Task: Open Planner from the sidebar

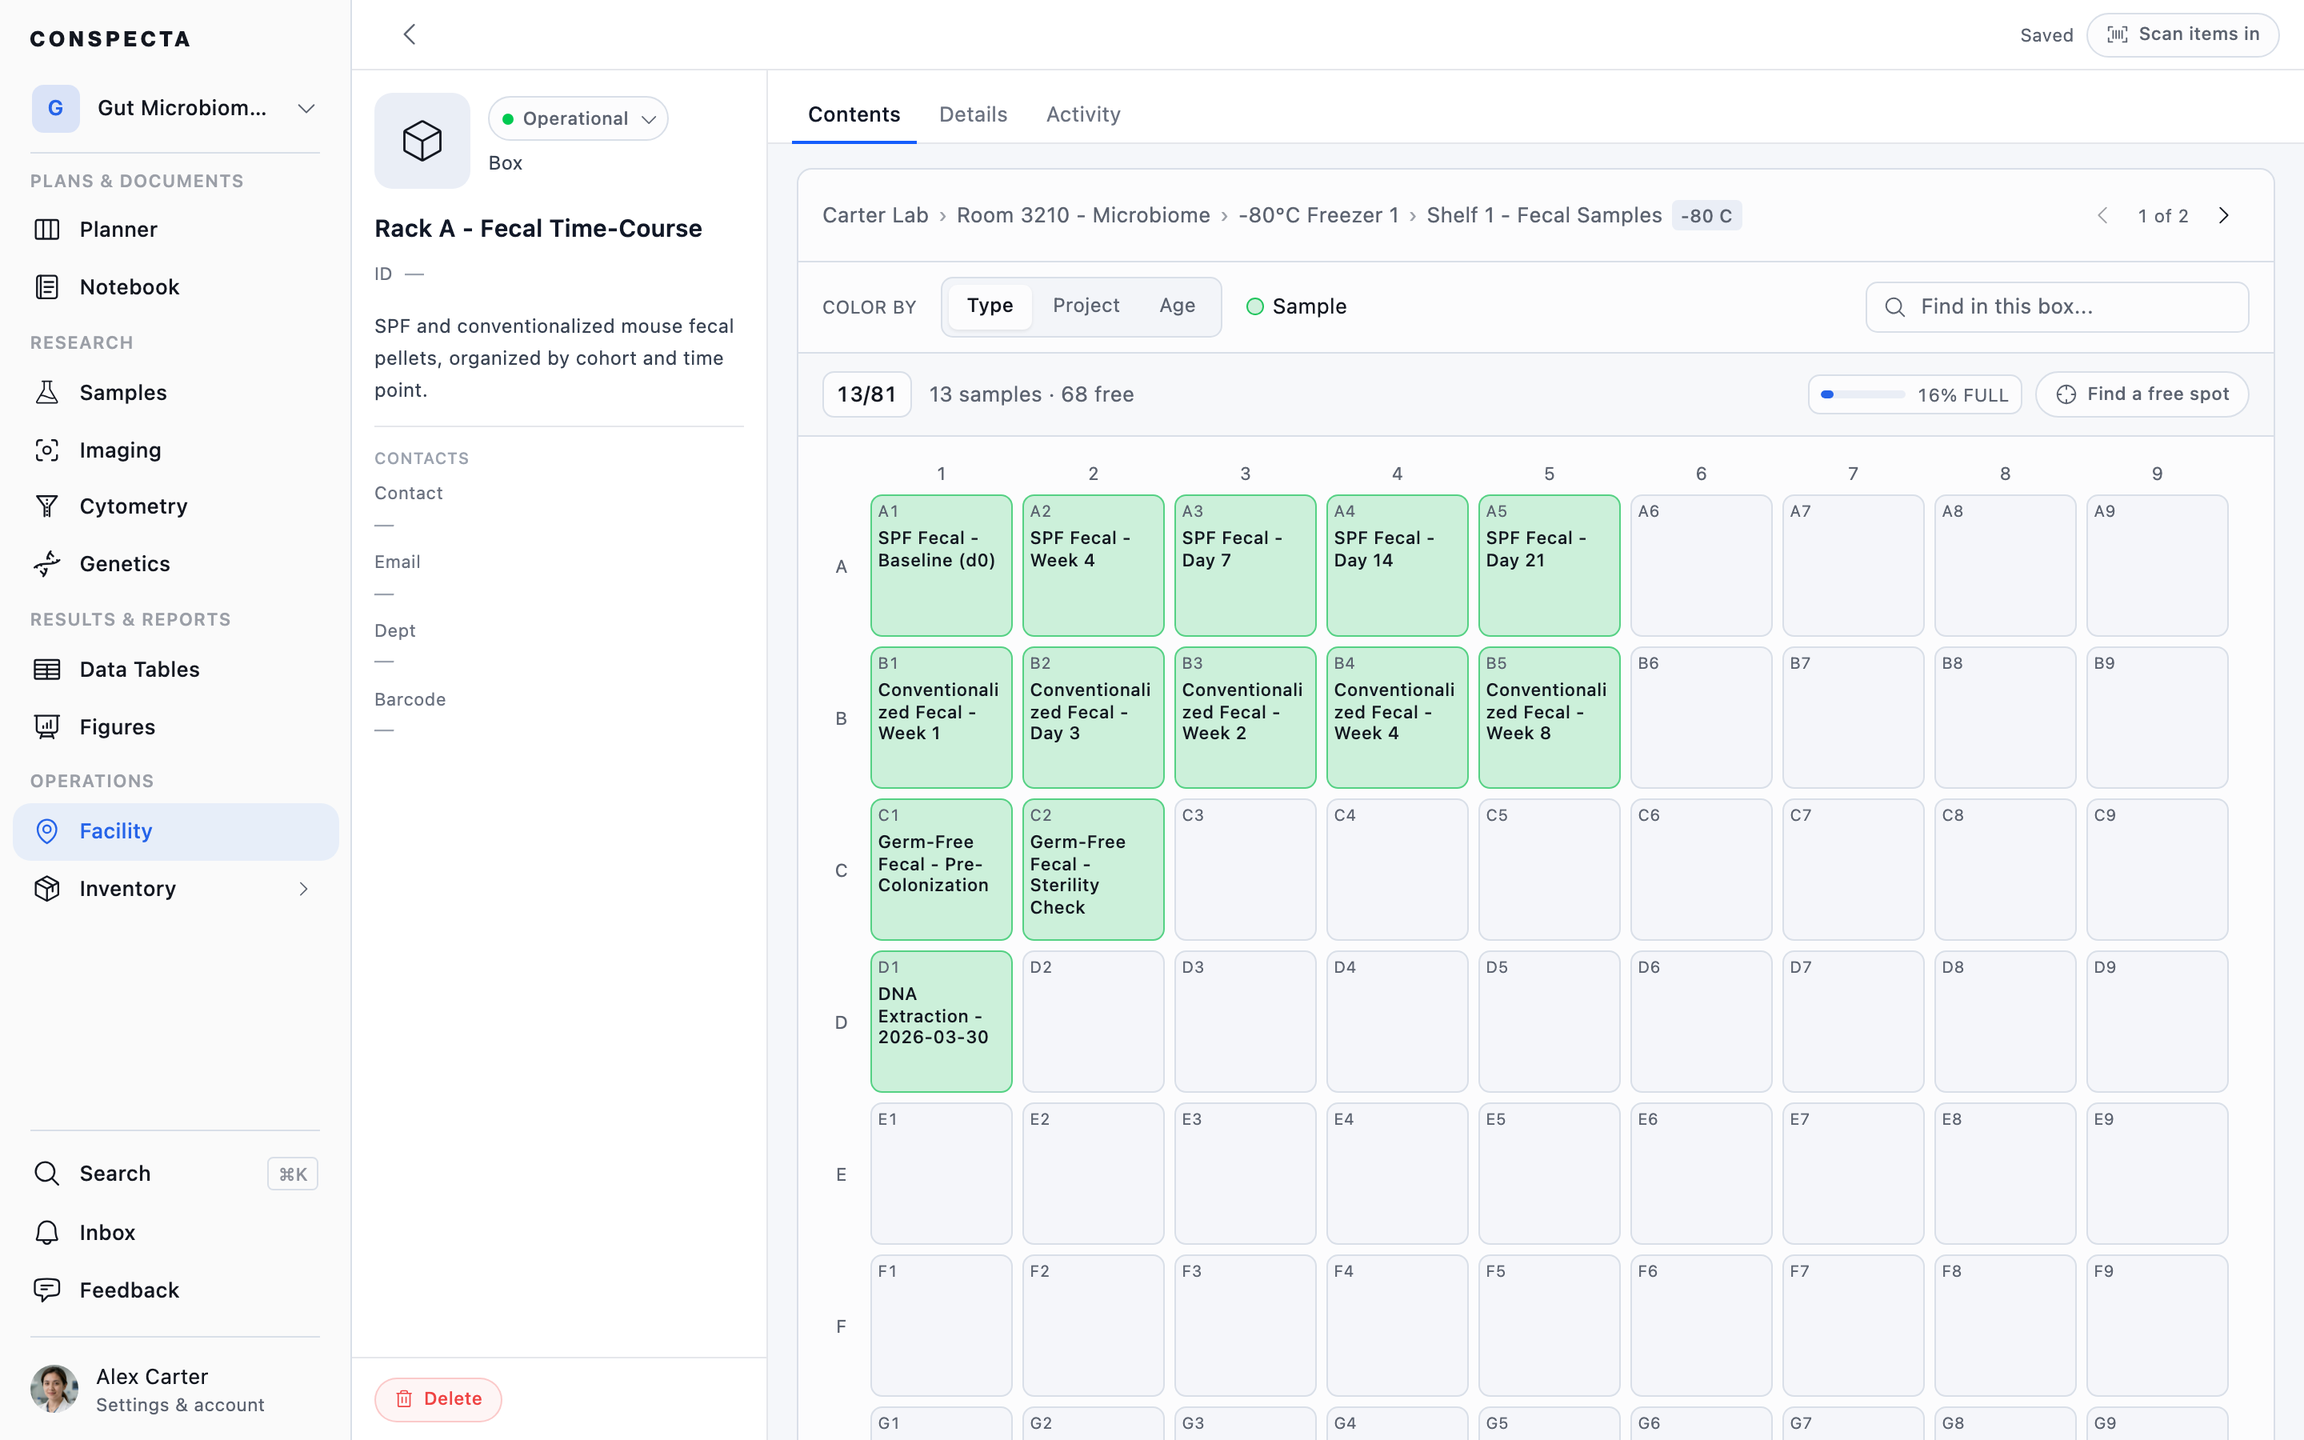Action: pos(176,229)
